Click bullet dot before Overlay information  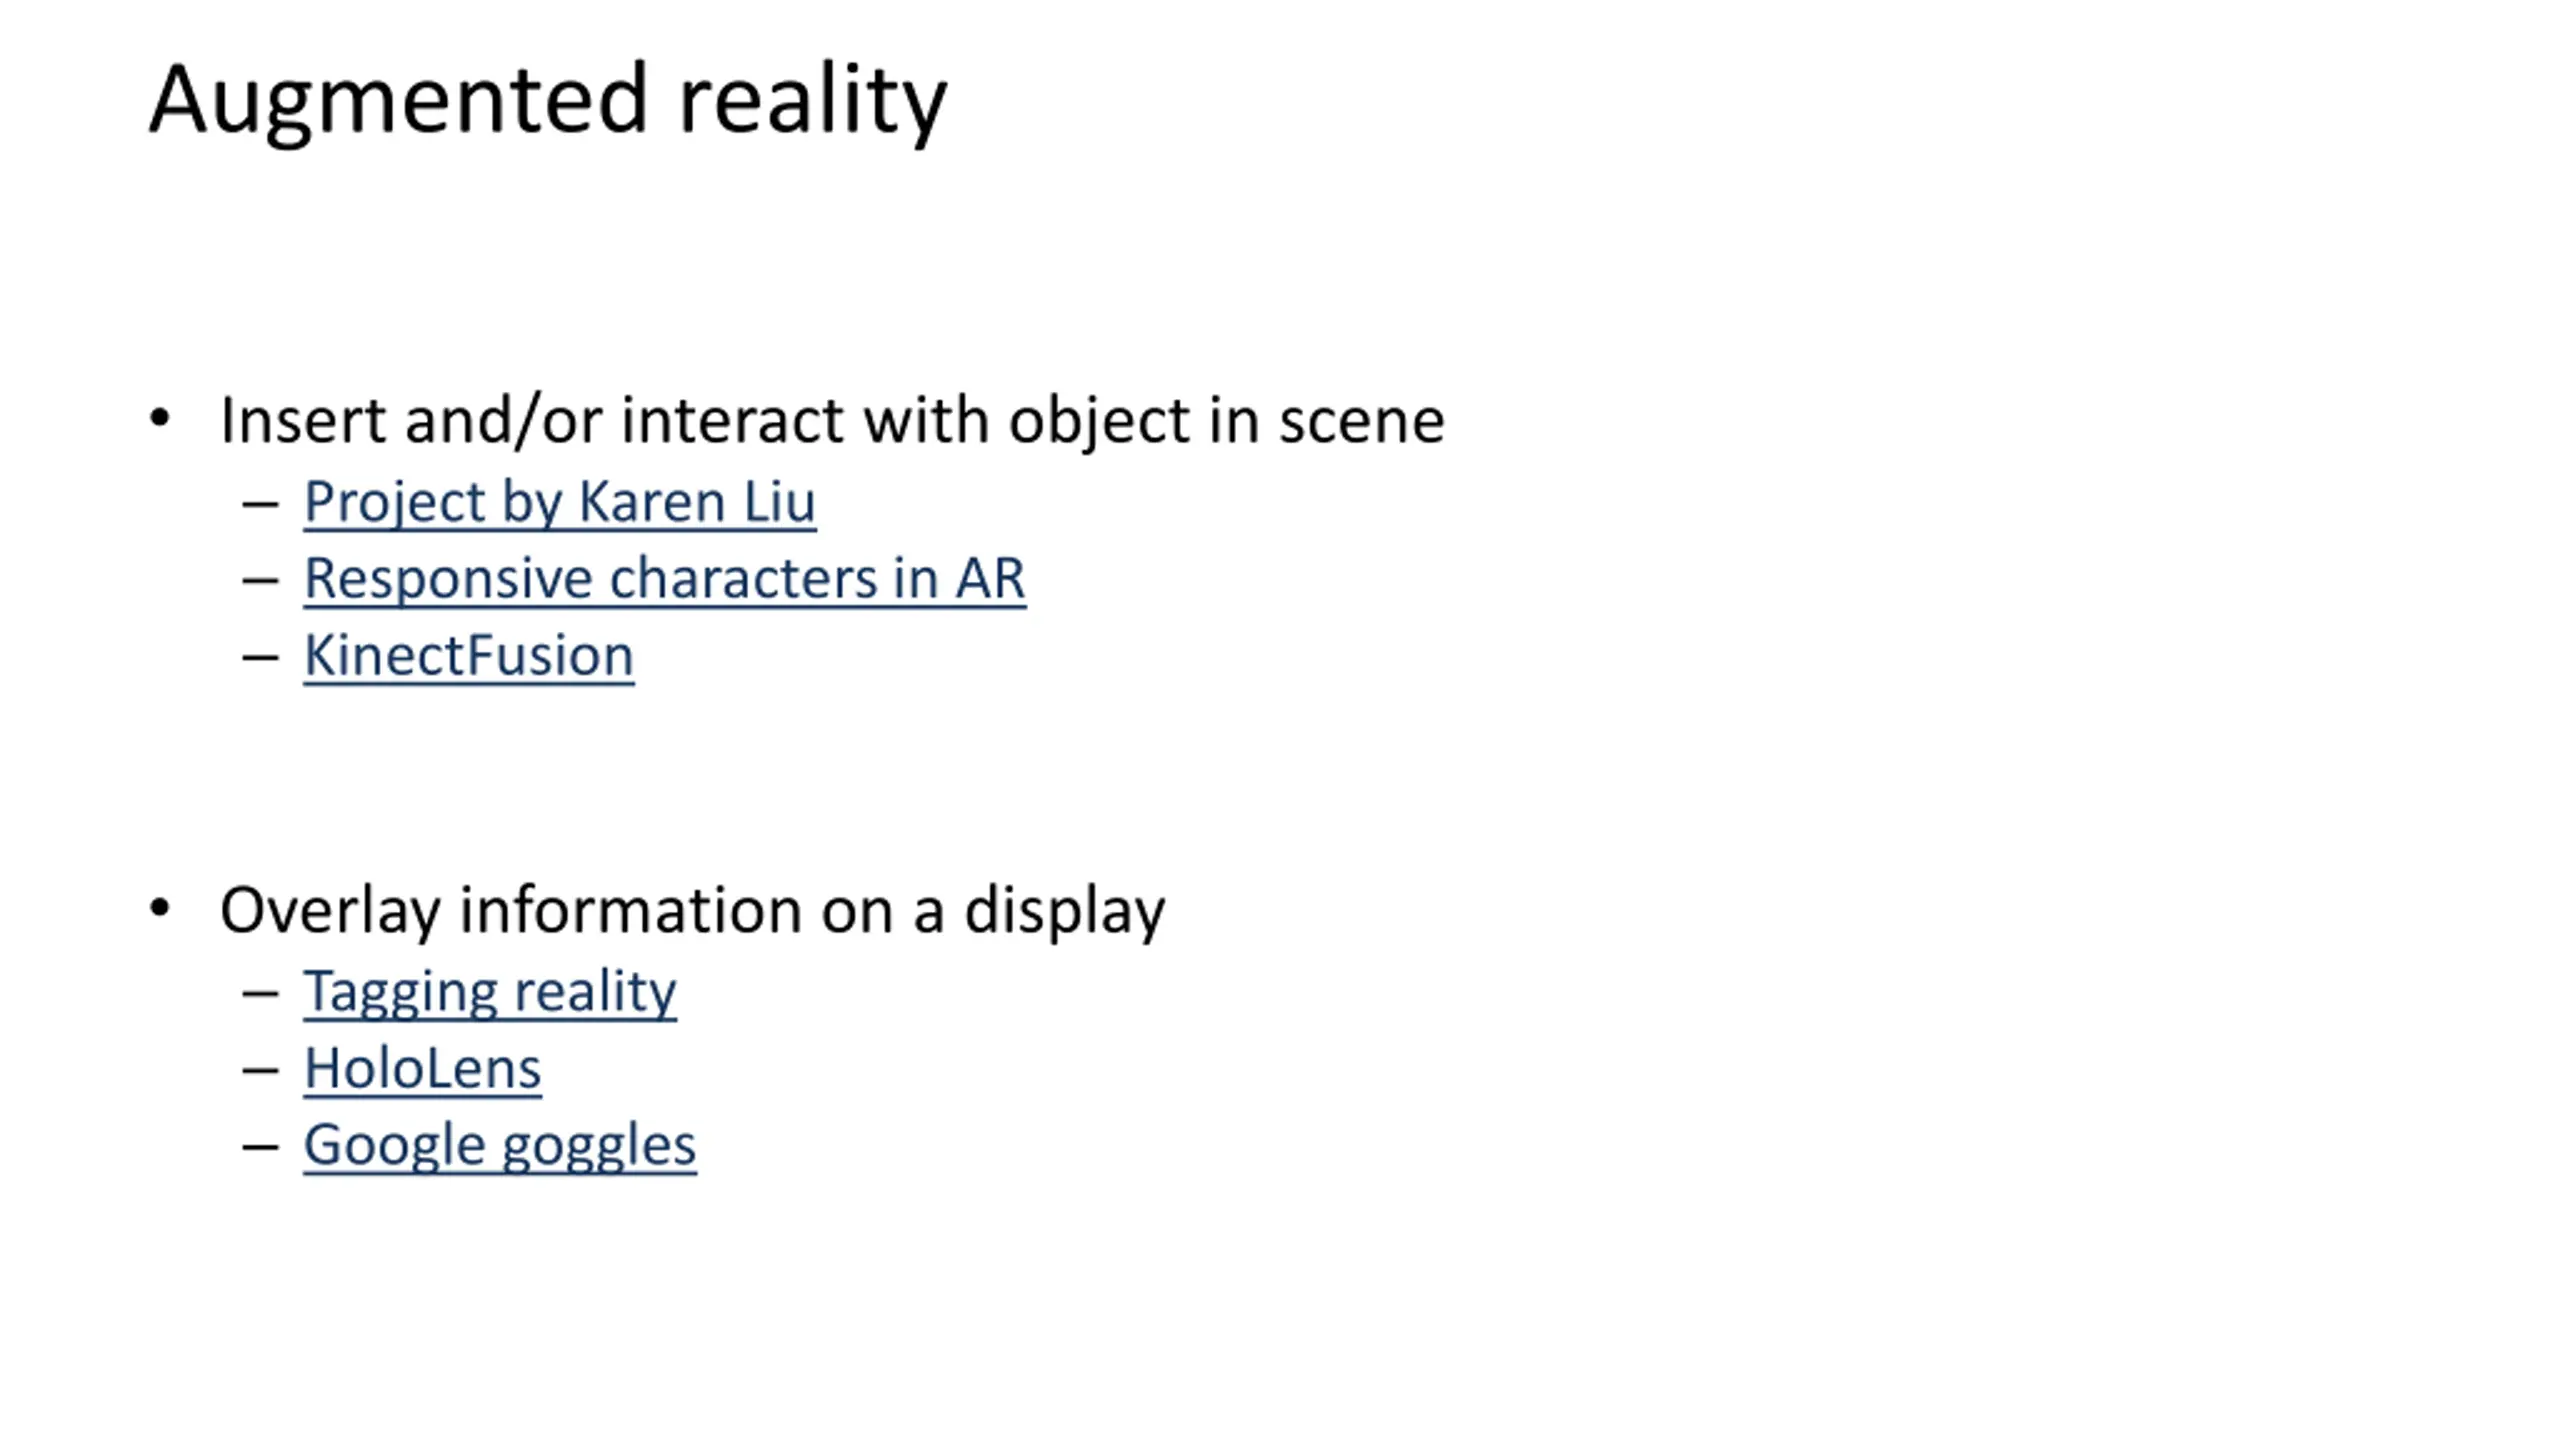[160, 909]
